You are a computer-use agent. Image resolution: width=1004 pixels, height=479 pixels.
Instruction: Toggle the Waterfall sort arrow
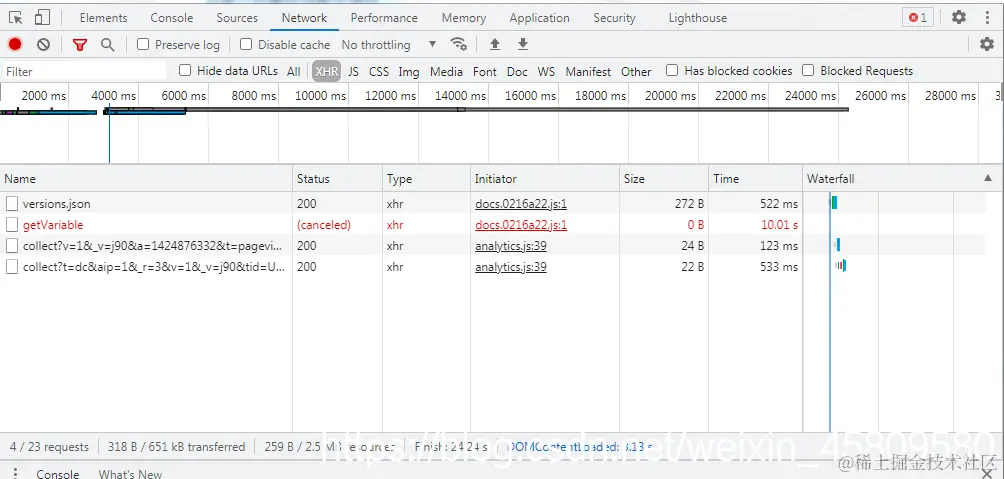pyautogui.click(x=988, y=179)
